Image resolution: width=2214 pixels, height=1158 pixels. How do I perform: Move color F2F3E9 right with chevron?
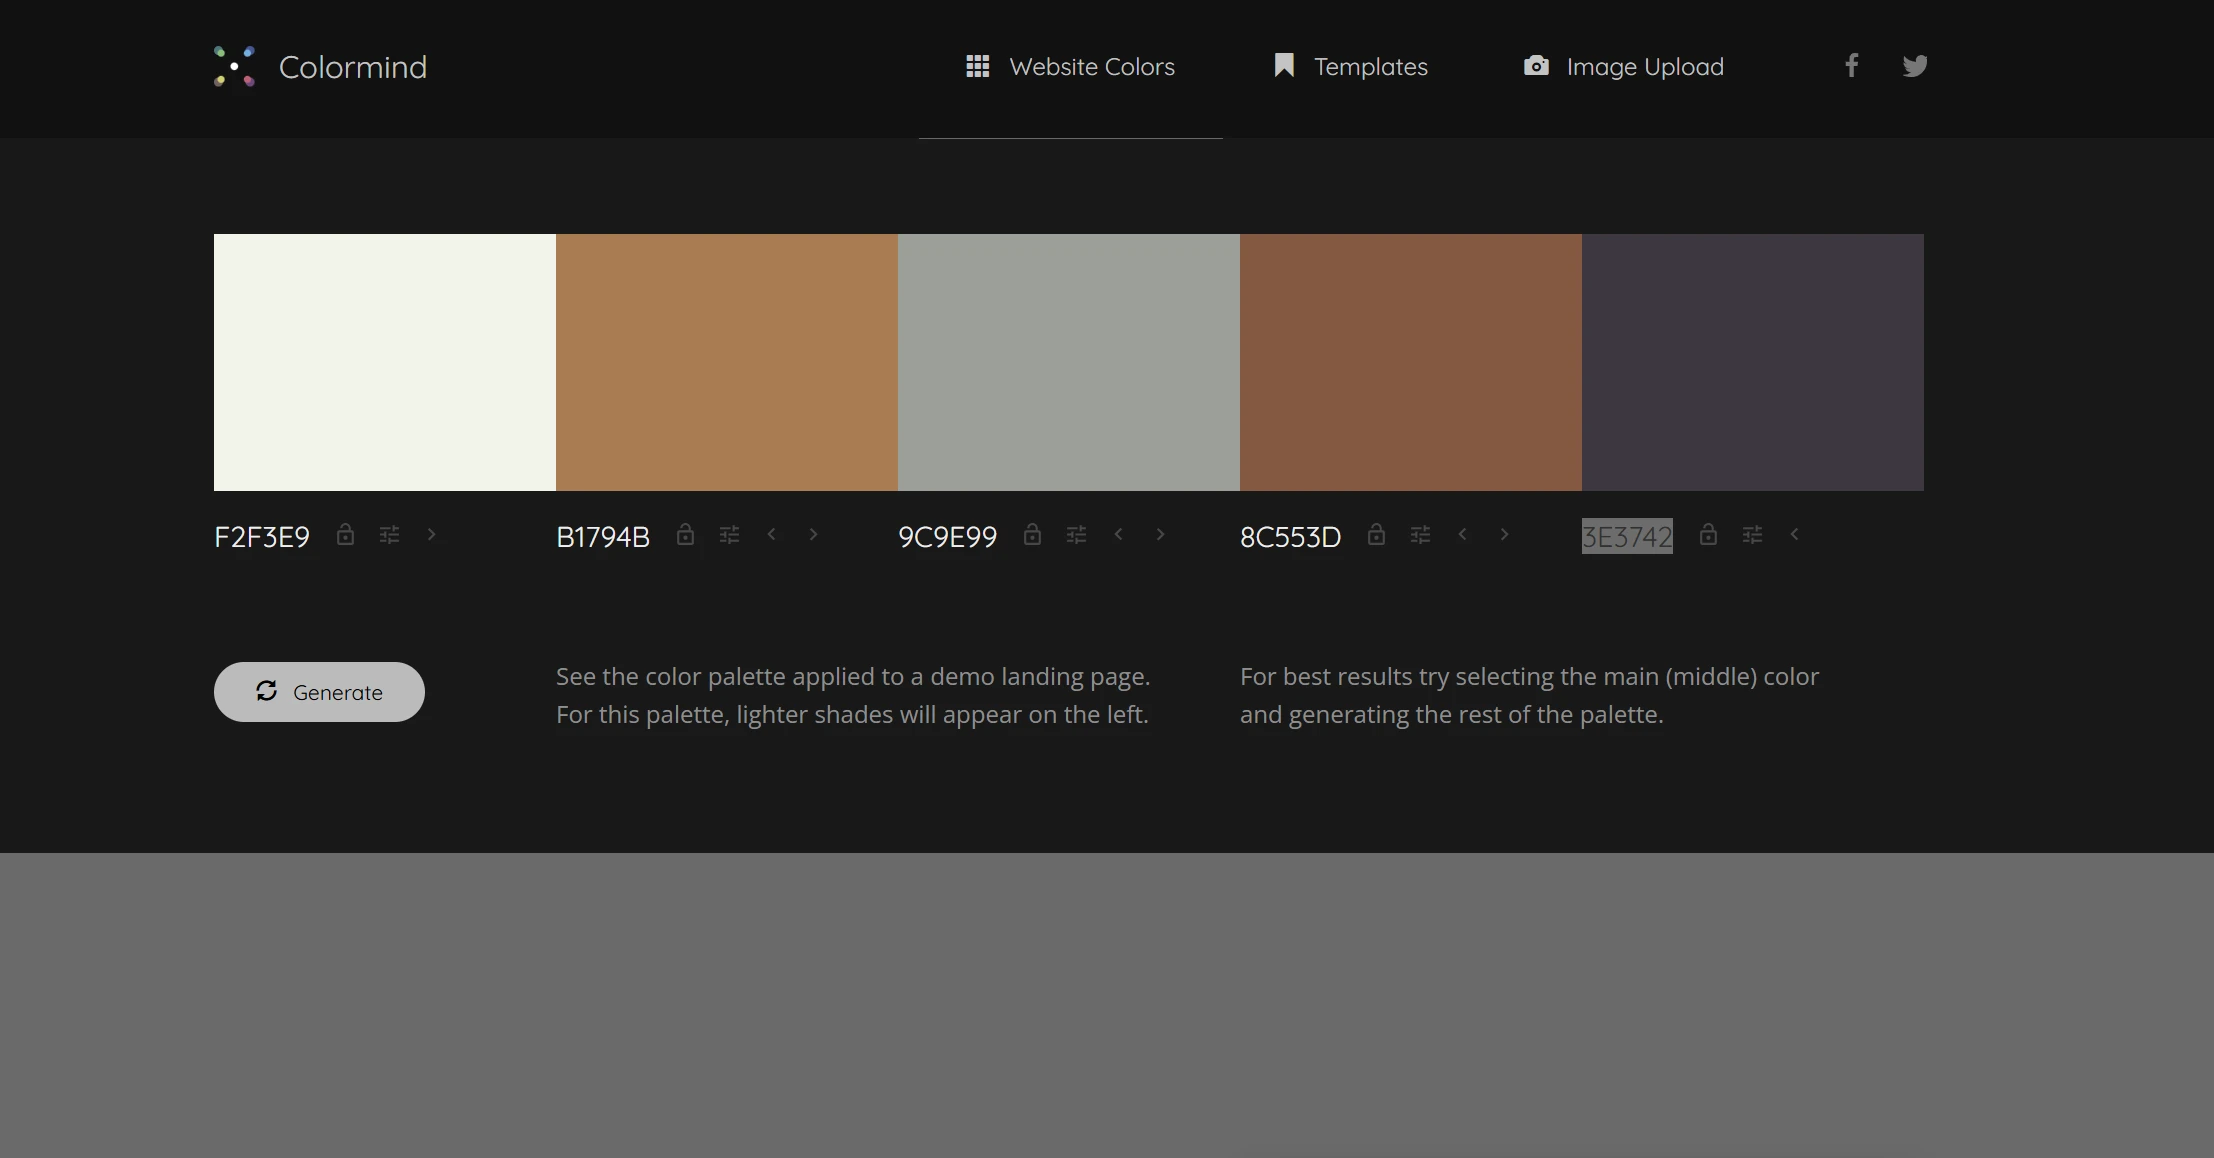pos(431,535)
